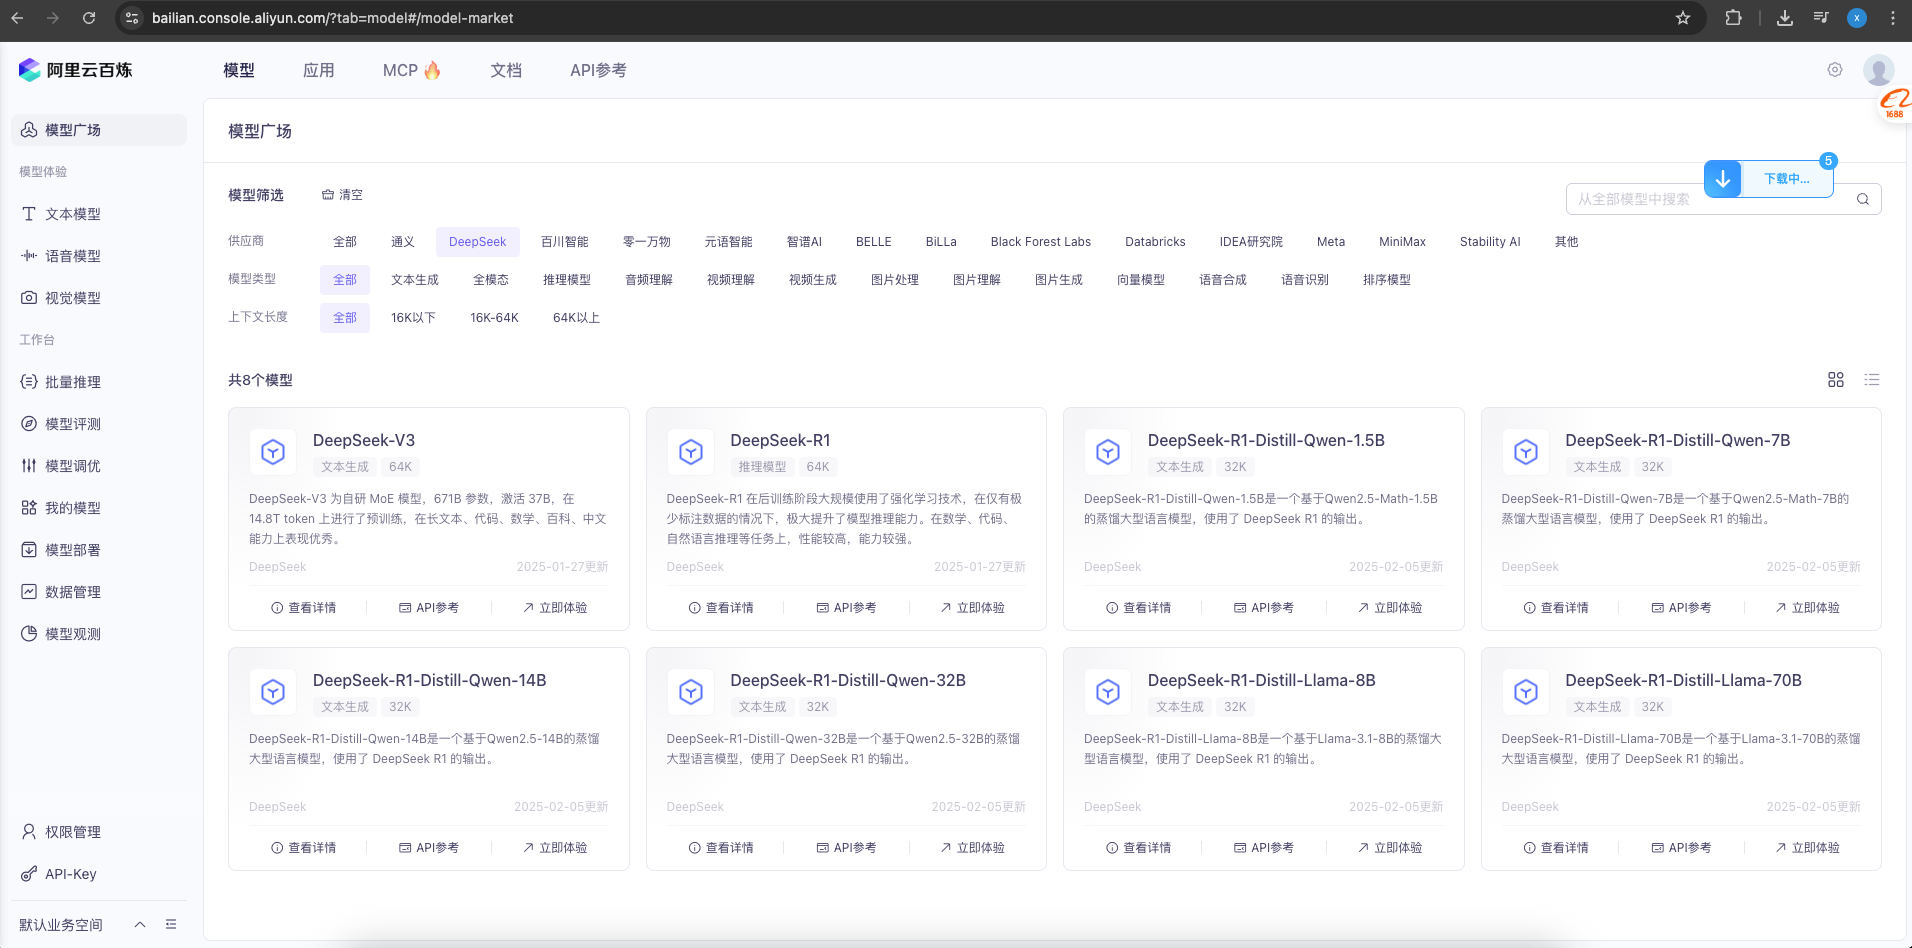Screen dimensions: 1912x948
Task: Click 1688 floating badge icon
Action: coord(1895,104)
